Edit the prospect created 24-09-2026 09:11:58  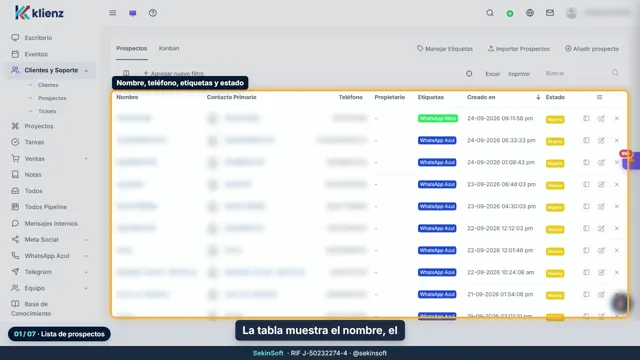601,118
